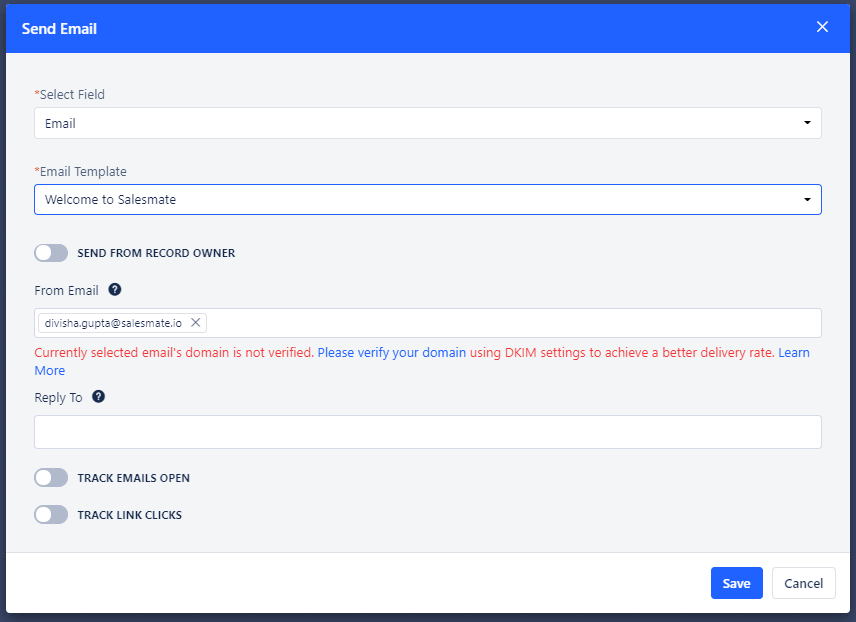Click the TRACK EMAILS OPEN label
The width and height of the screenshot is (856, 622).
[x=134, y=478]
